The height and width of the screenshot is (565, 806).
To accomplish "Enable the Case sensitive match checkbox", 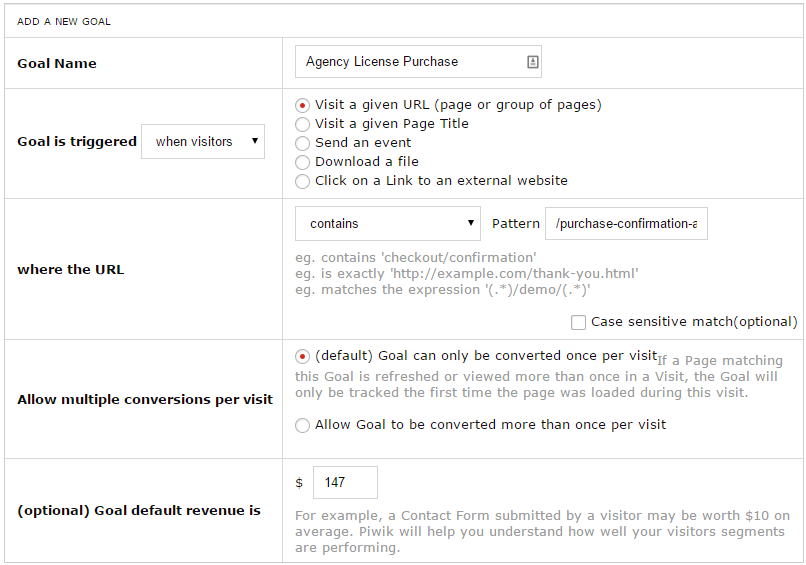I will click(578, 322).
